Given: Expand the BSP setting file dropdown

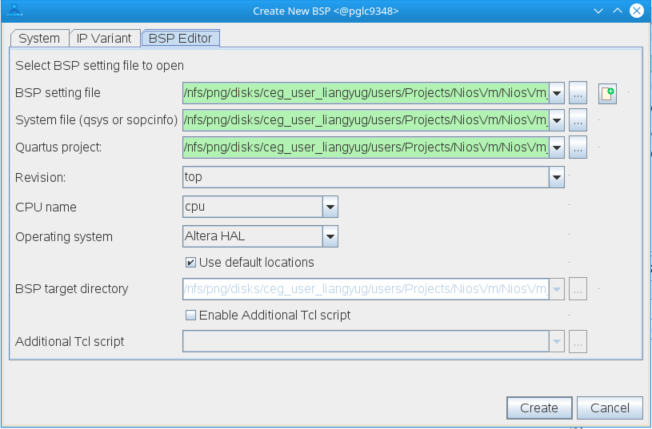Looking at the screenshot, I should (557, 94).
